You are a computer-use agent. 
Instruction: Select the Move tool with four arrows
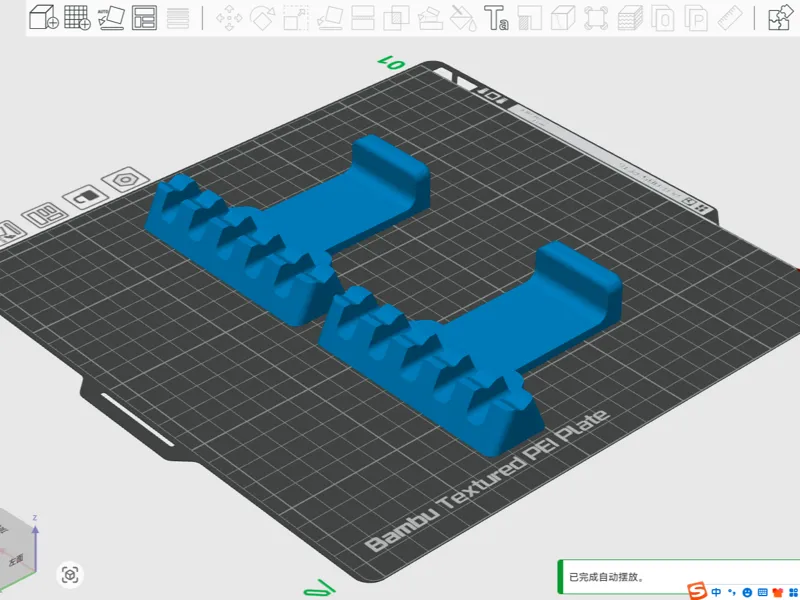coord(229,18)
